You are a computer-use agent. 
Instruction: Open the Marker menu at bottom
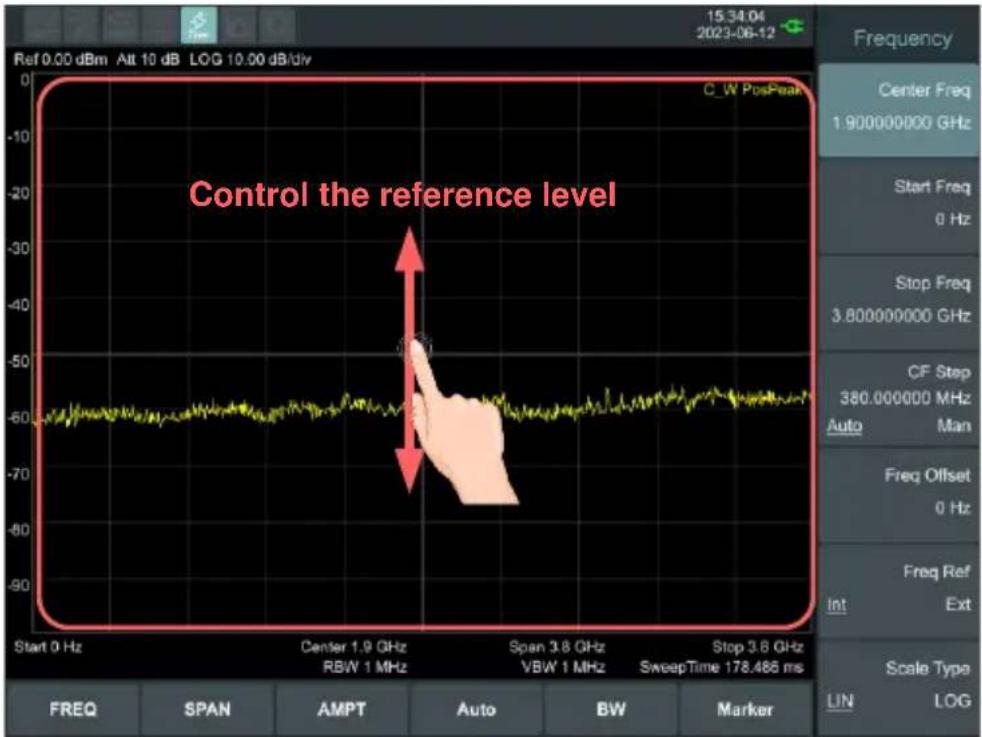745,709
